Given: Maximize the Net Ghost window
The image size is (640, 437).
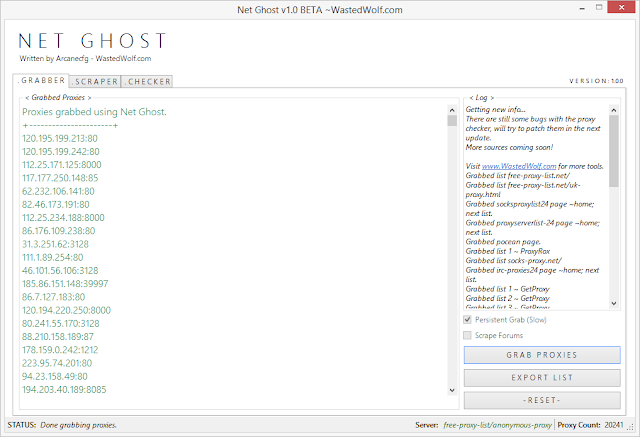Looking at the screenshot, I should pyautogui.click(x=599, y=7).
